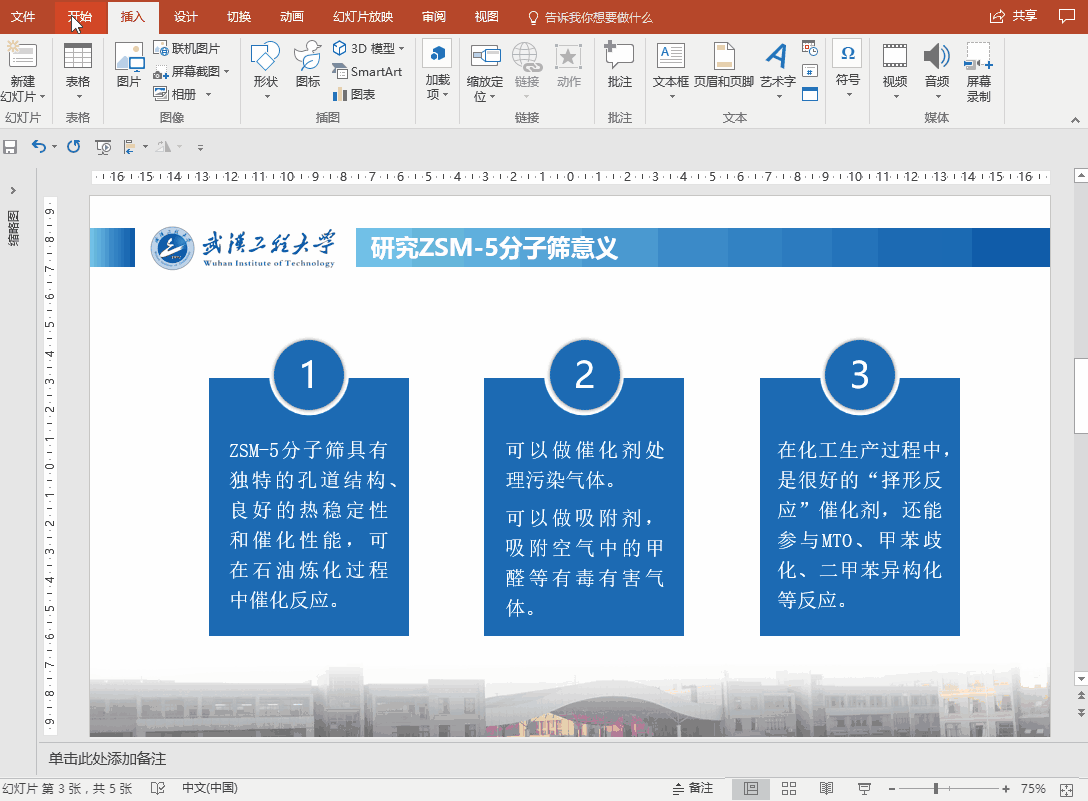Expand the 3D 模型 dropdown arrow
The width and height of the screenshot is (1088, 801).
pyautogui.click(x=402, y=49)
